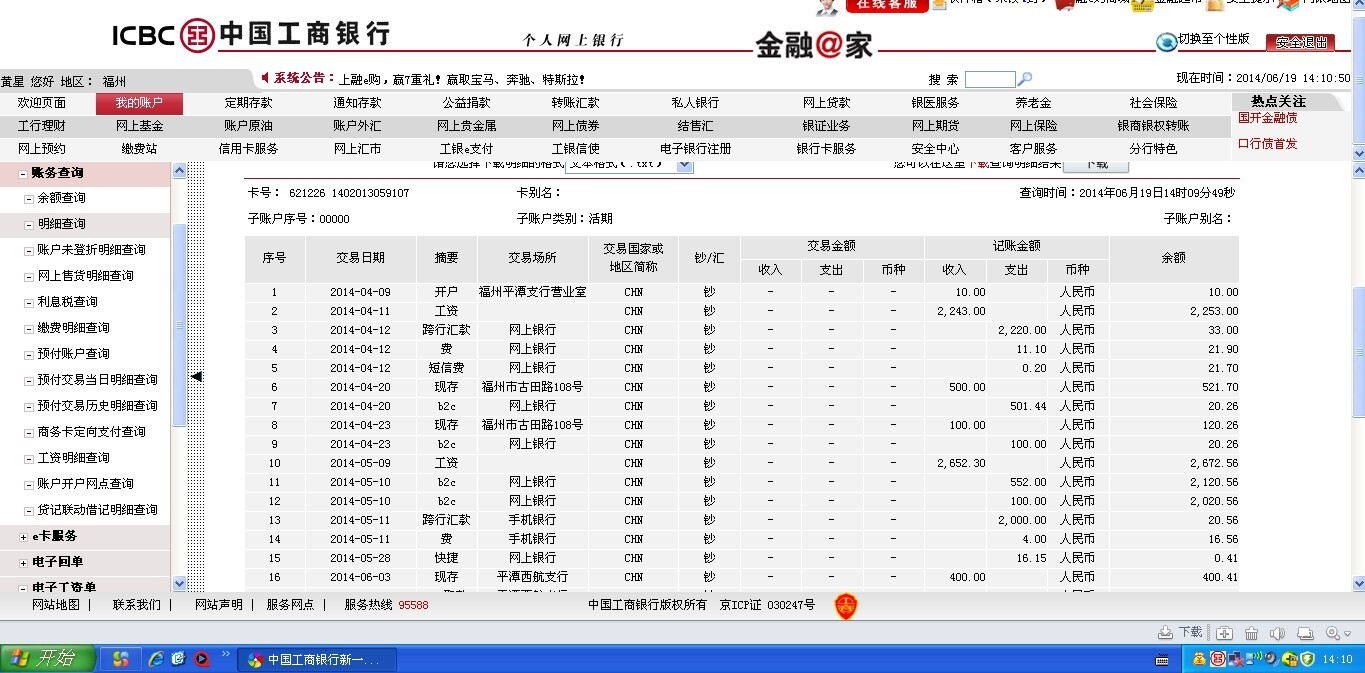Click the red police shield badge in footer
The height and width of the screenshot is (673, 1365).
pos(845,605)
